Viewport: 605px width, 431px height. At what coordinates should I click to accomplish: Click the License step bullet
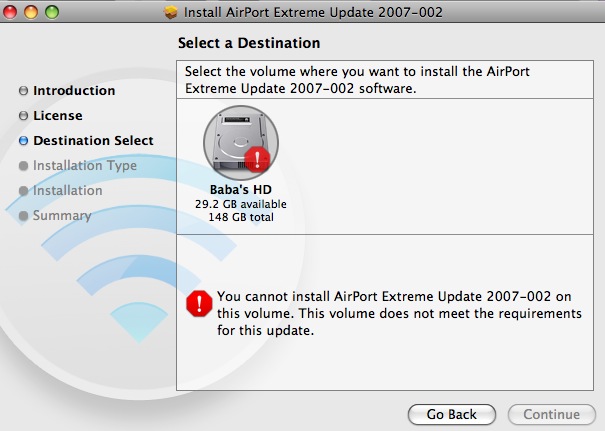click(x=24, y=116)
